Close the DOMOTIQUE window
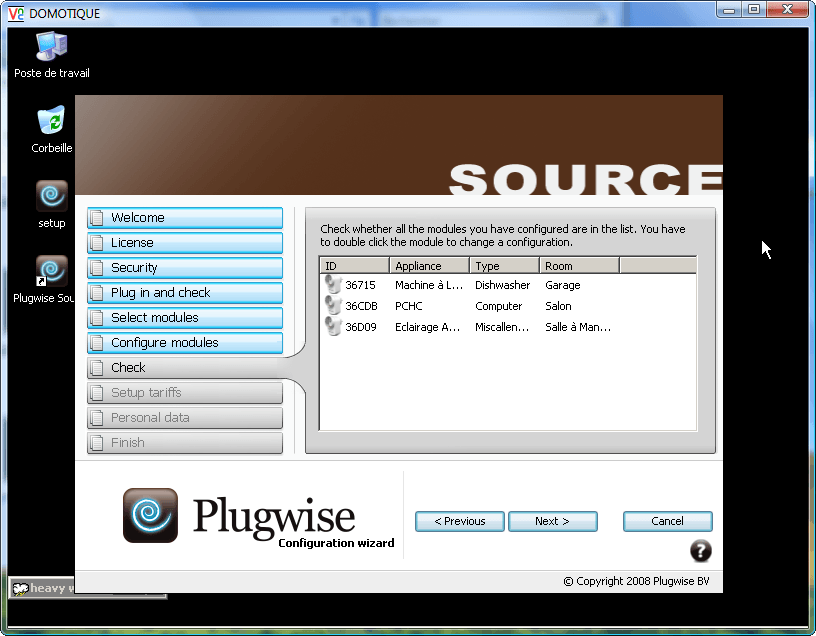The height and width of the screenshot is (636, 816). [x=787, y=10]
